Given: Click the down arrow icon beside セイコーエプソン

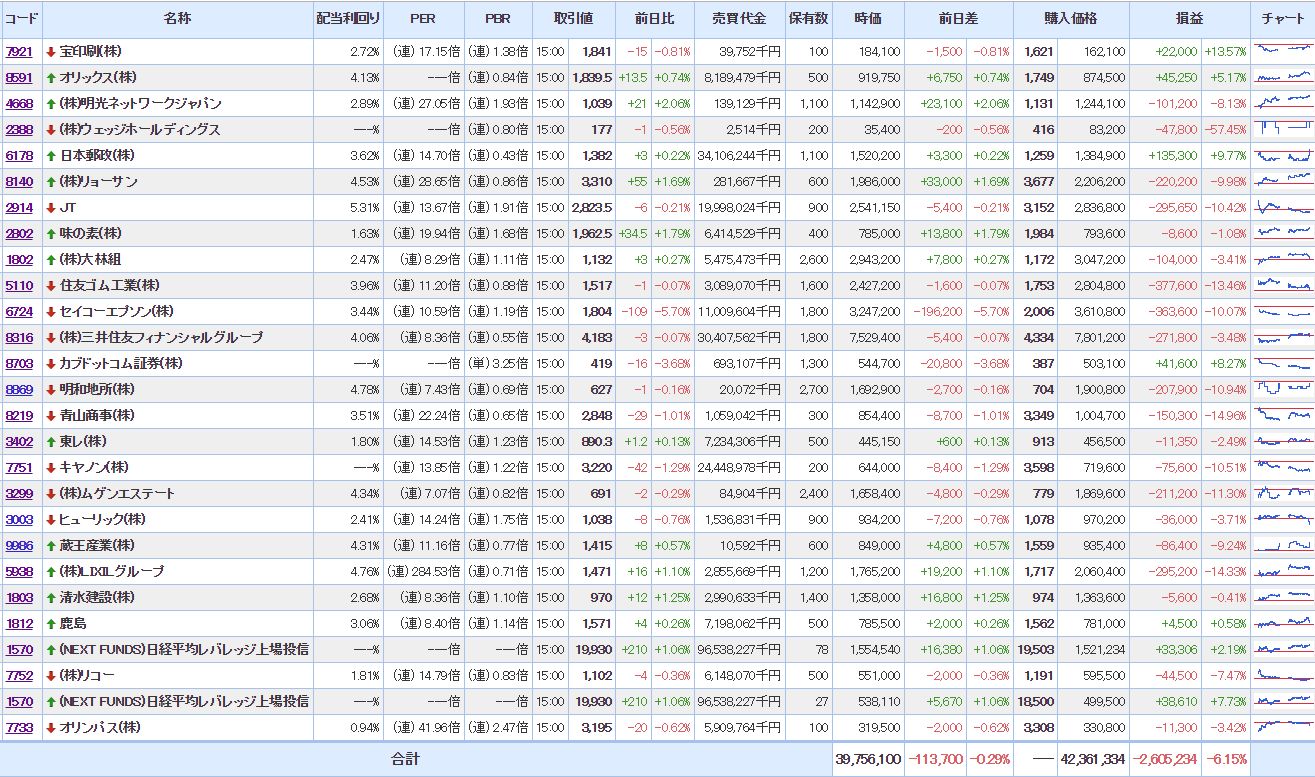Looking at the screenshot, I should pos(51,311).
